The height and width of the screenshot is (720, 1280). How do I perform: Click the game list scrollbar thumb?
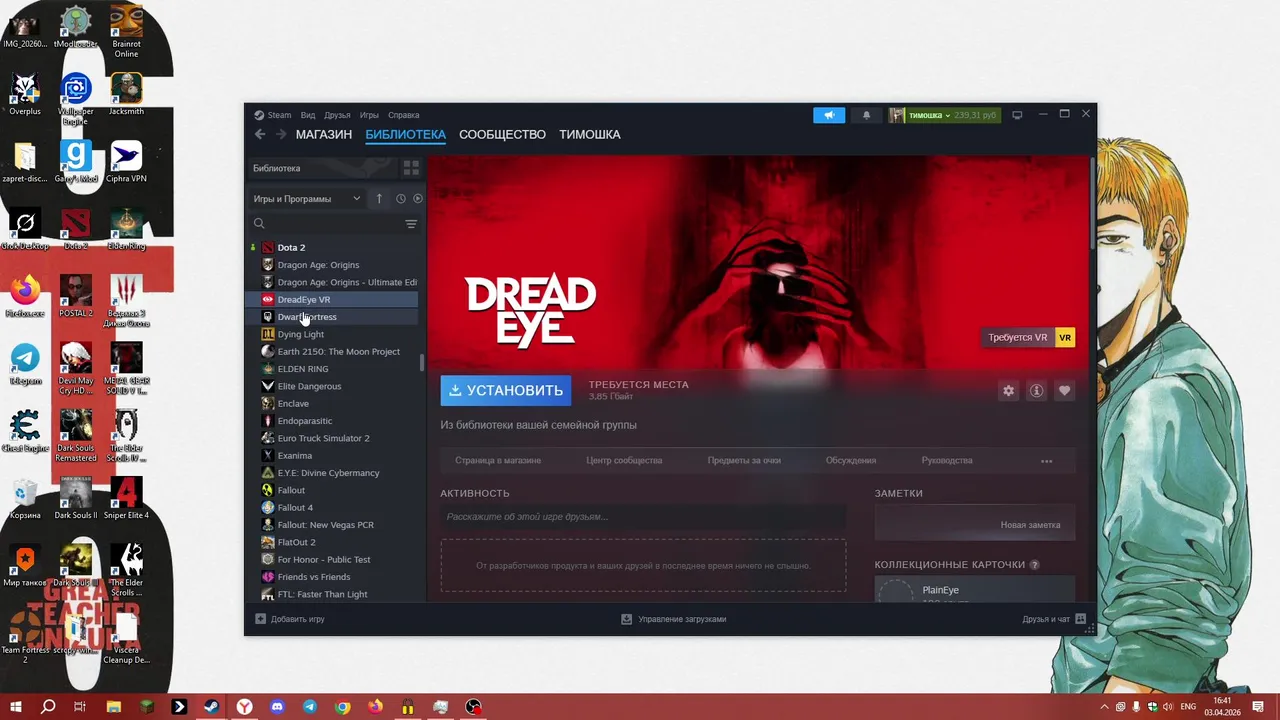[422, 363]
